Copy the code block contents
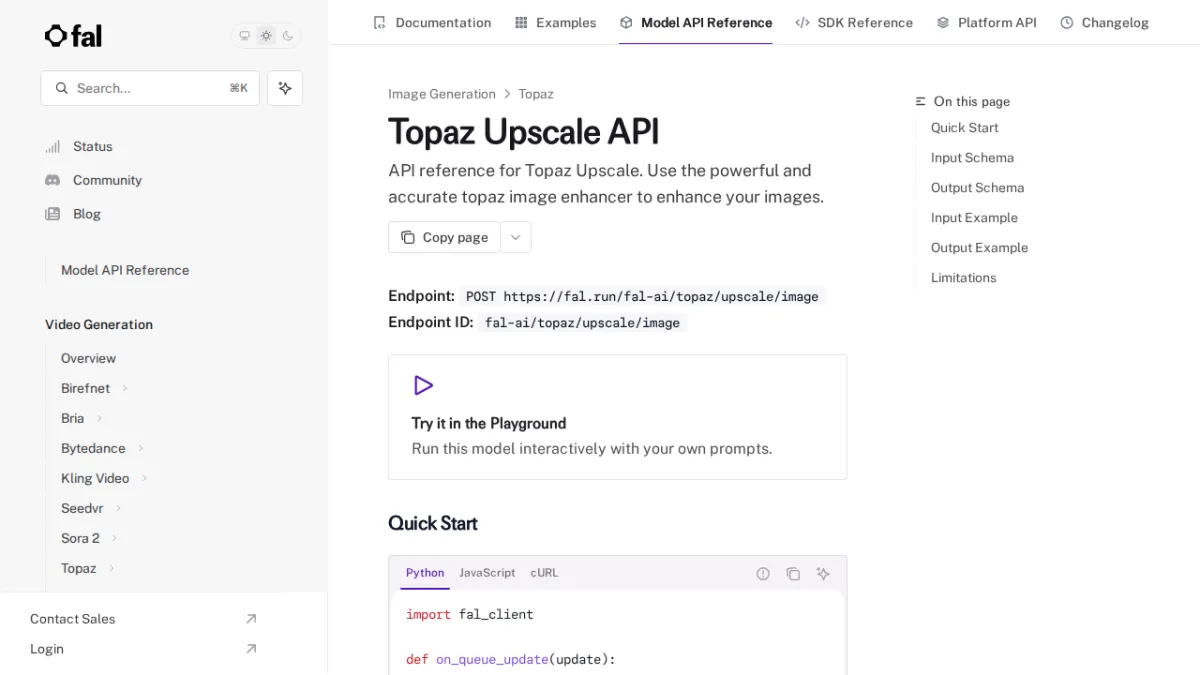 (x=793, y=574)
